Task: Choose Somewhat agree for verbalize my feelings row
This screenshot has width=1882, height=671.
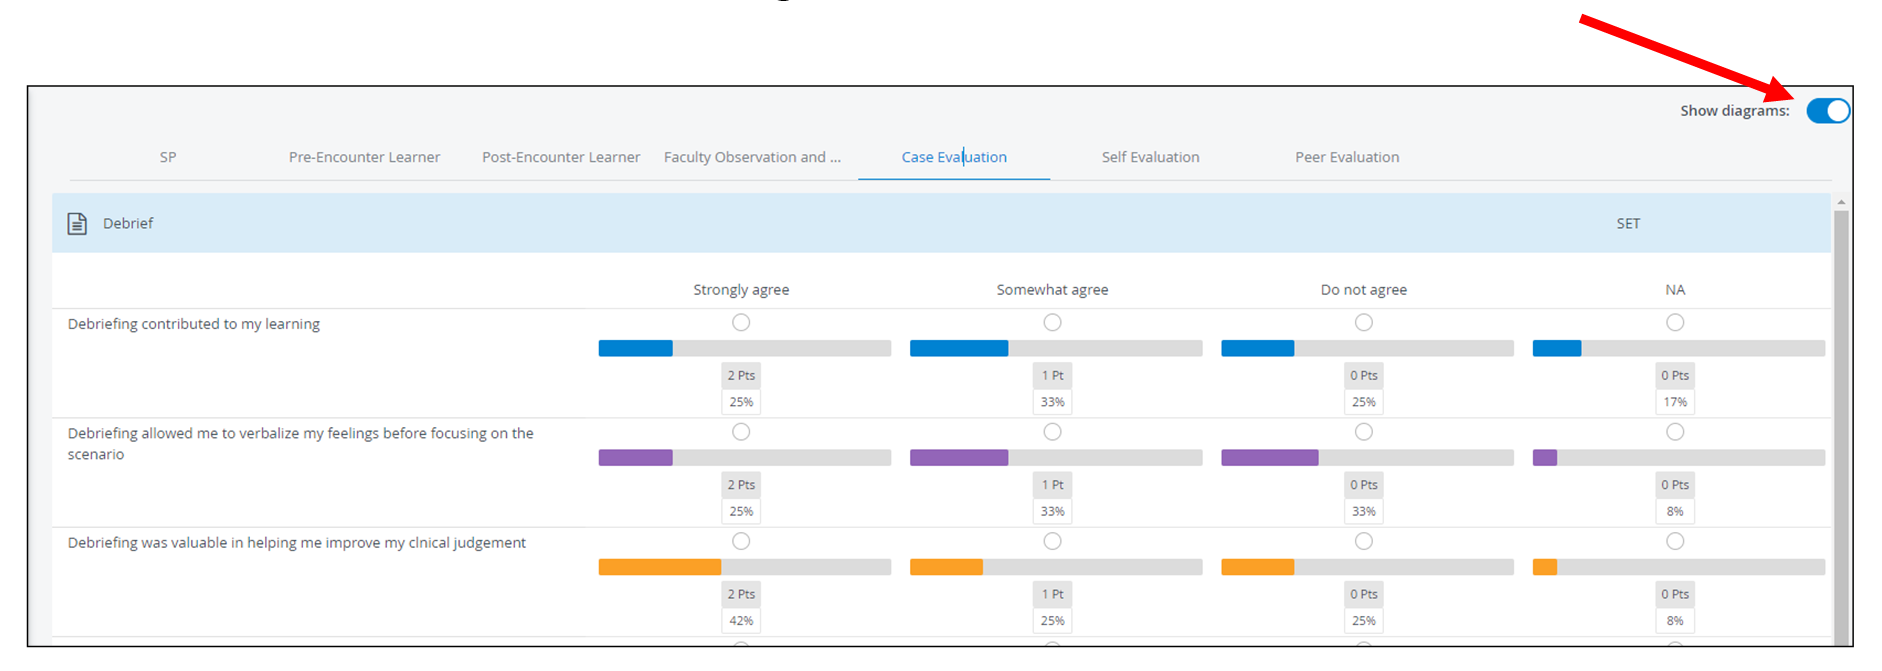Action: pyautogui.click(x=1052, y=432)
